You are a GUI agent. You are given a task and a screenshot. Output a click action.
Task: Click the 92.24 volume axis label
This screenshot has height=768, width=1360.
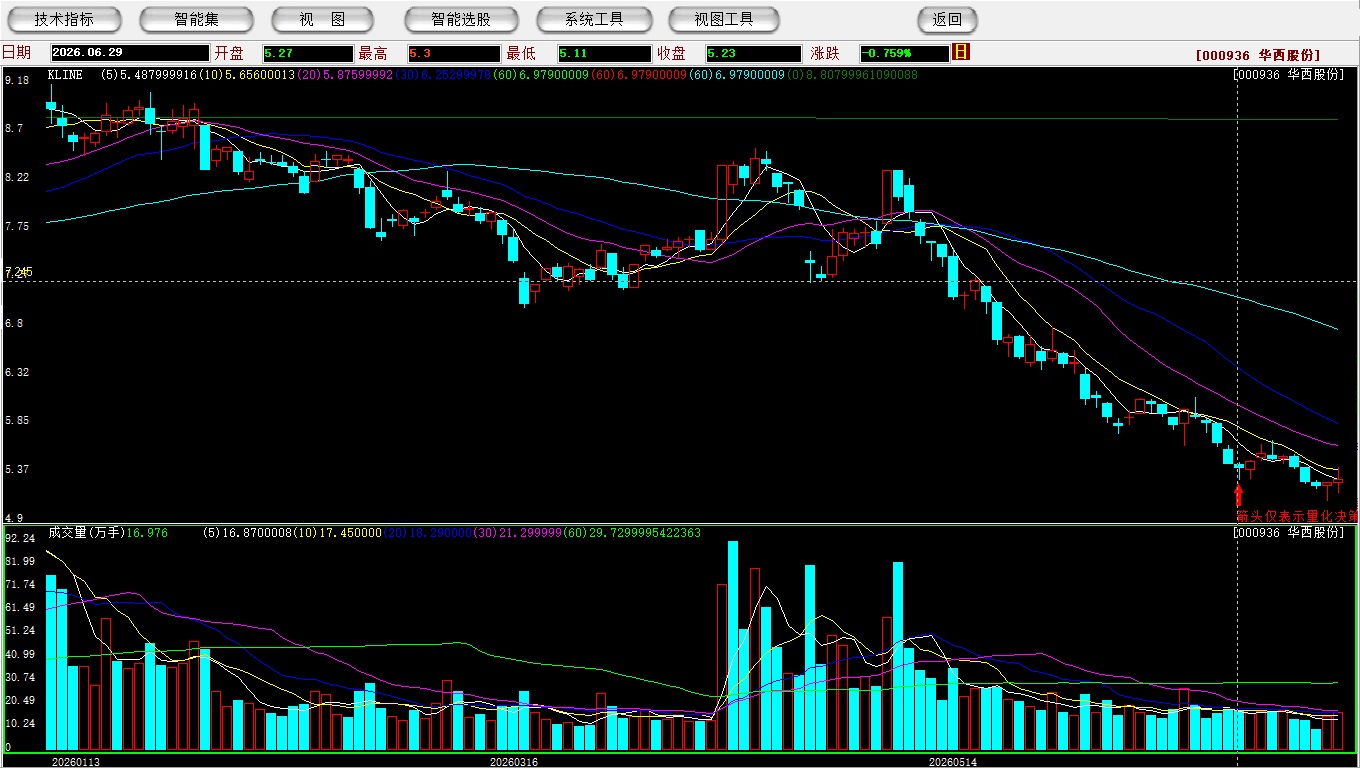pos(20,538)
